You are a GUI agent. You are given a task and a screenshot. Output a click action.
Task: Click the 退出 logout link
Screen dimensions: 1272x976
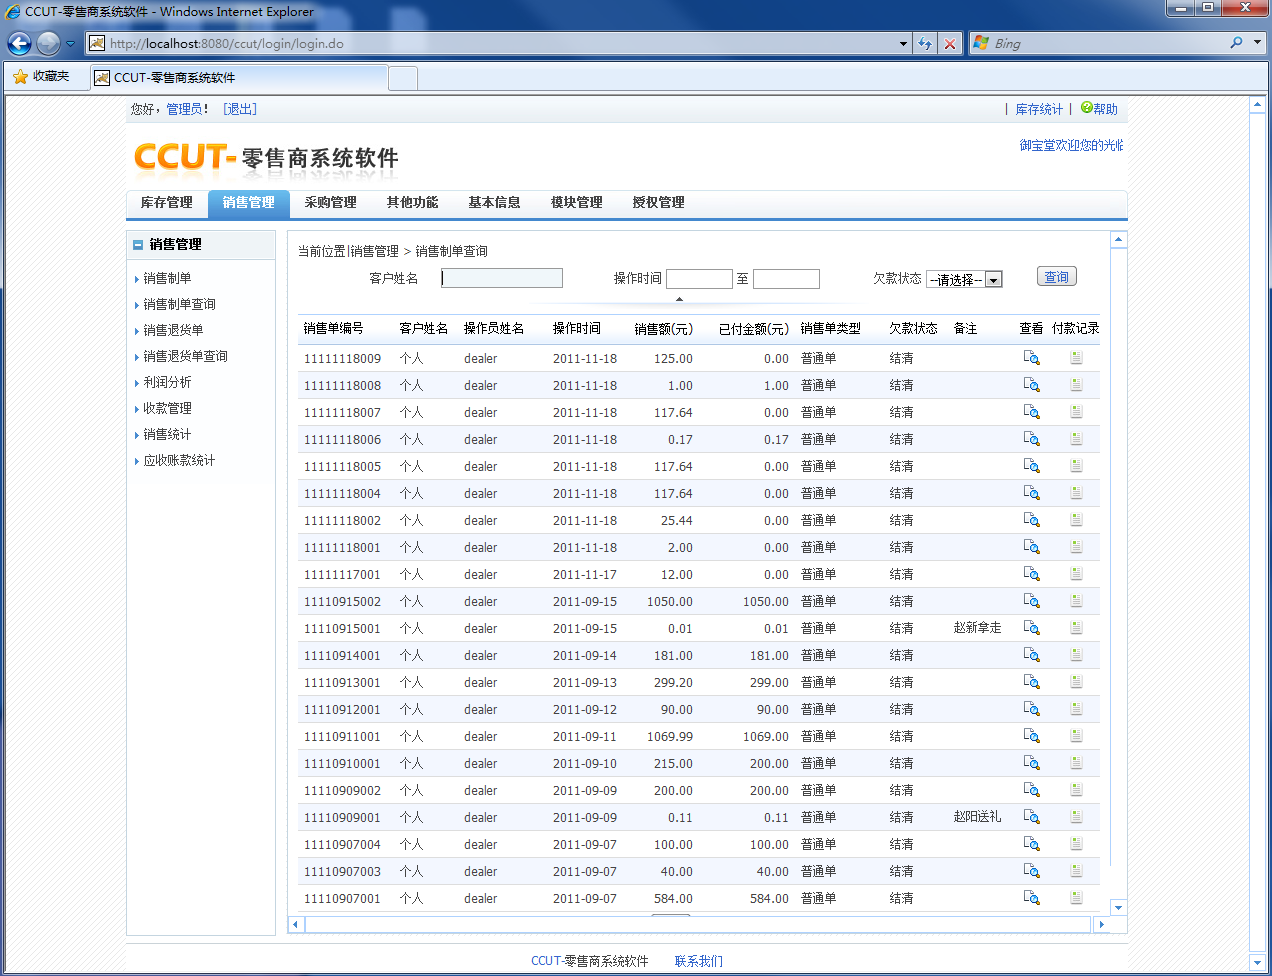(240, 109)
